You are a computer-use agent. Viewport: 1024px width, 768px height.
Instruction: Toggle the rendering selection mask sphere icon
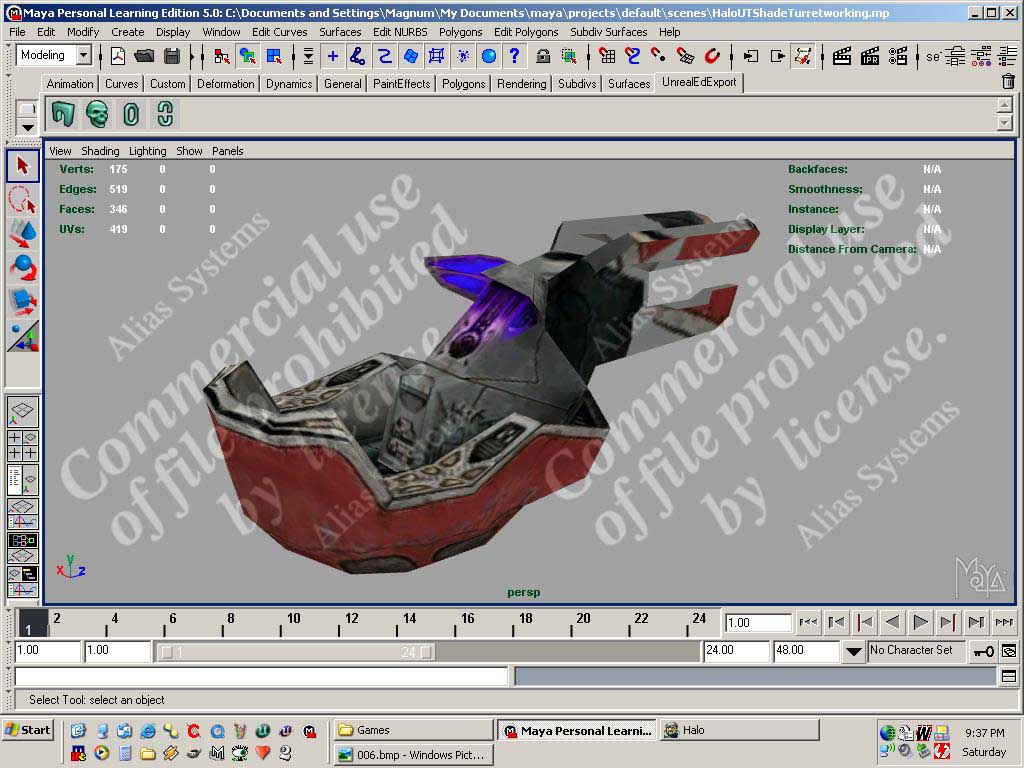(x=488, y=56)
